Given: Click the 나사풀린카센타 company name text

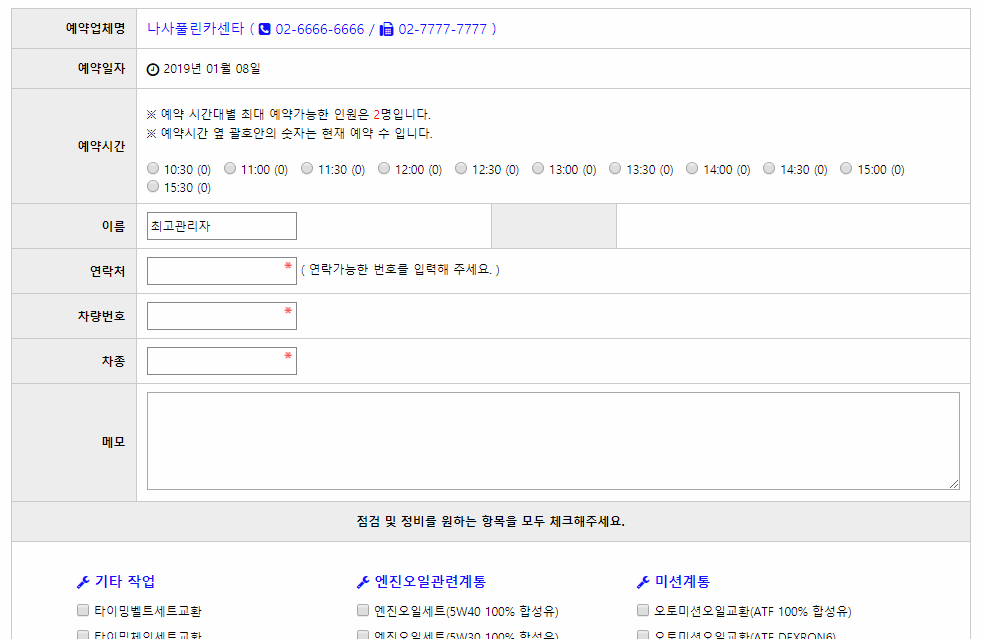Looking at the screenshot, I should coord(195,29).
